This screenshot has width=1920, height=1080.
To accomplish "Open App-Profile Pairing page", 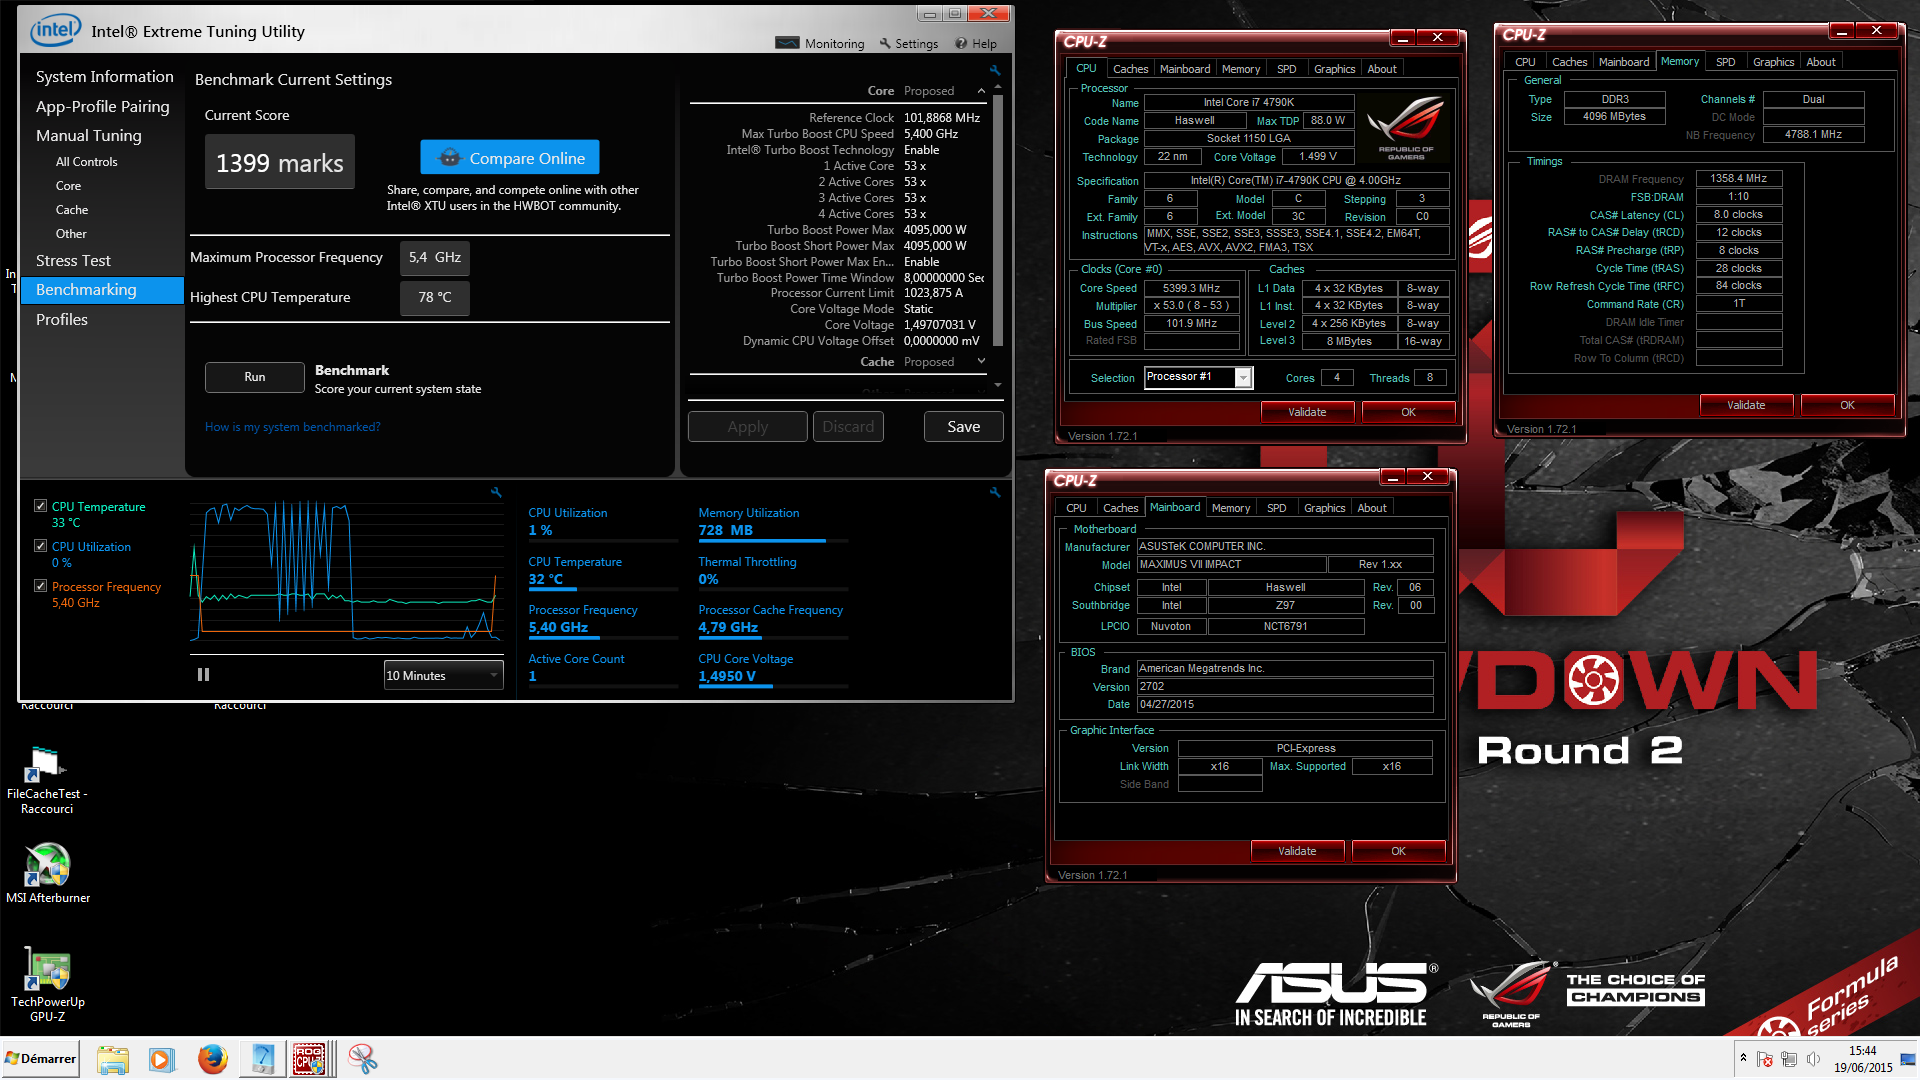I will 102,107.
